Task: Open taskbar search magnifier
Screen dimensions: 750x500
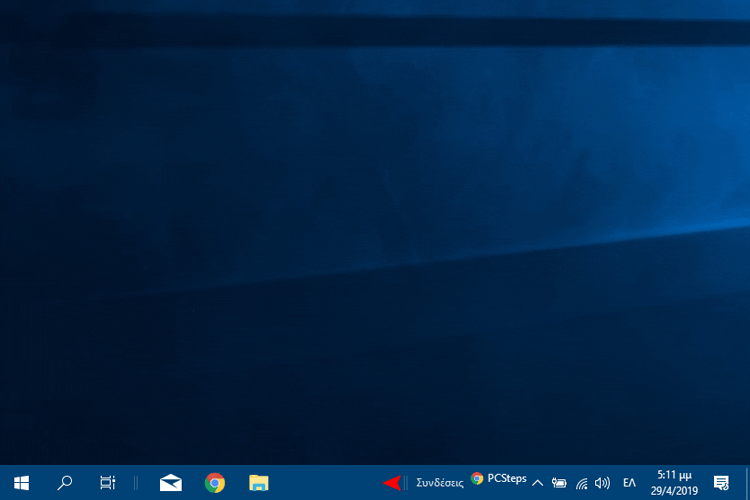Action: click(x=65, y=483)
